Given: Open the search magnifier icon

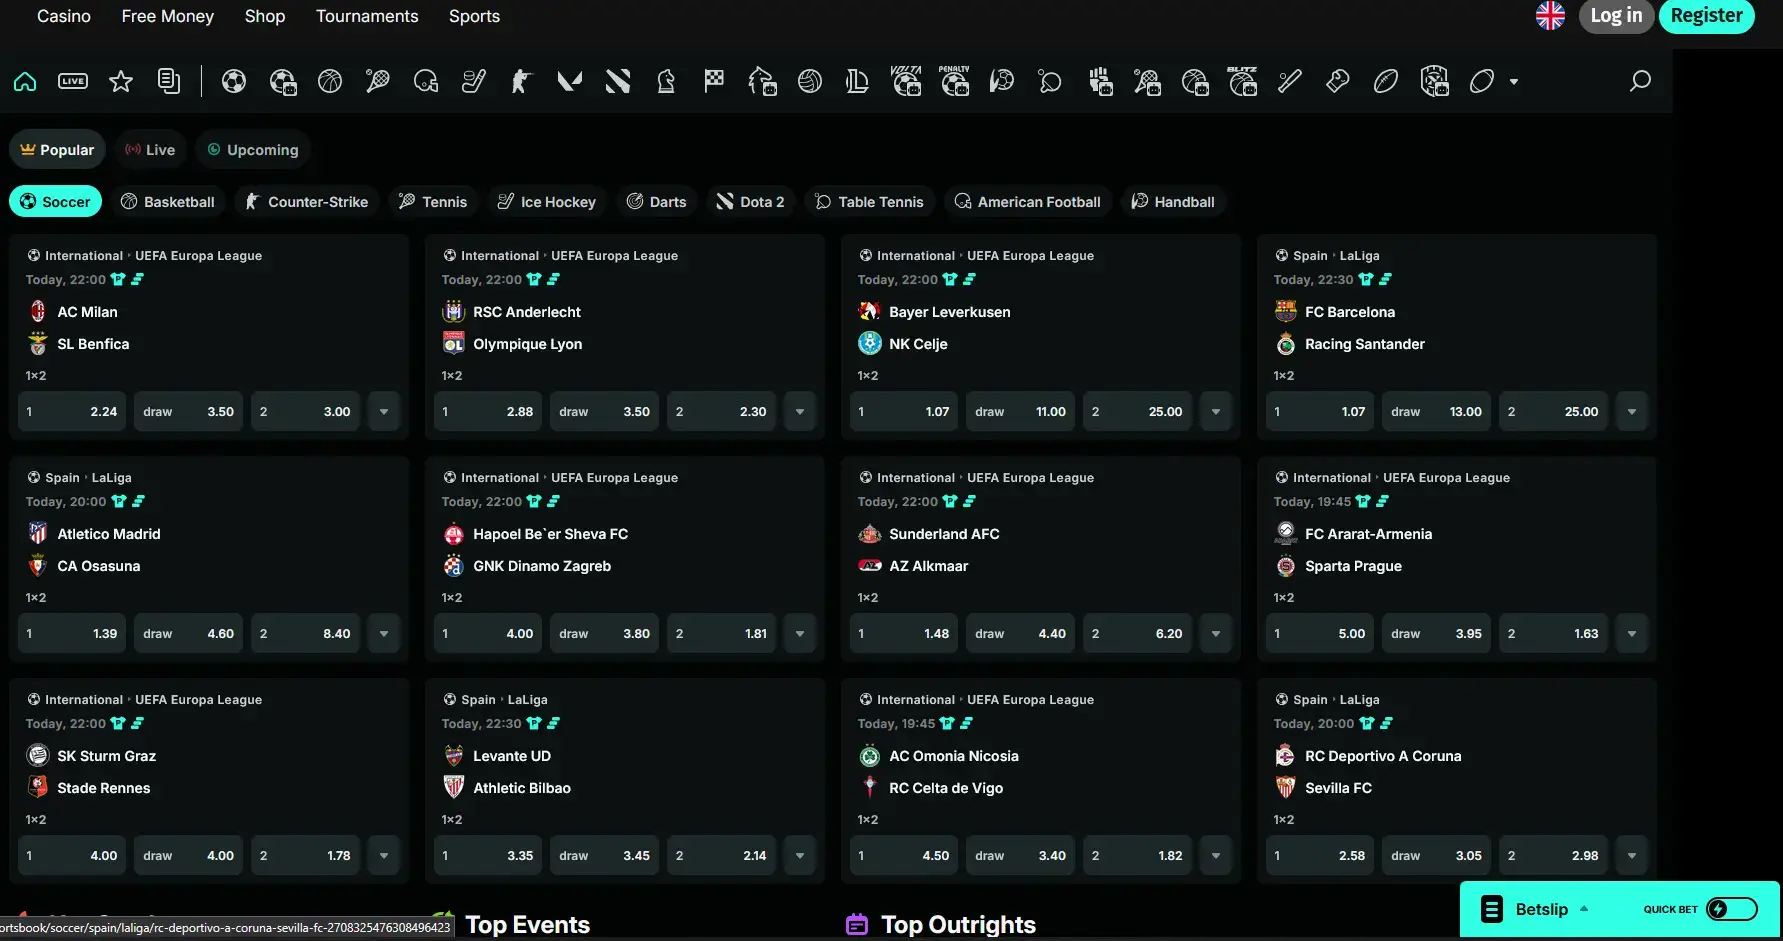Looking at the screenshot, I should pyautogui.click(x=1640, y=81).
